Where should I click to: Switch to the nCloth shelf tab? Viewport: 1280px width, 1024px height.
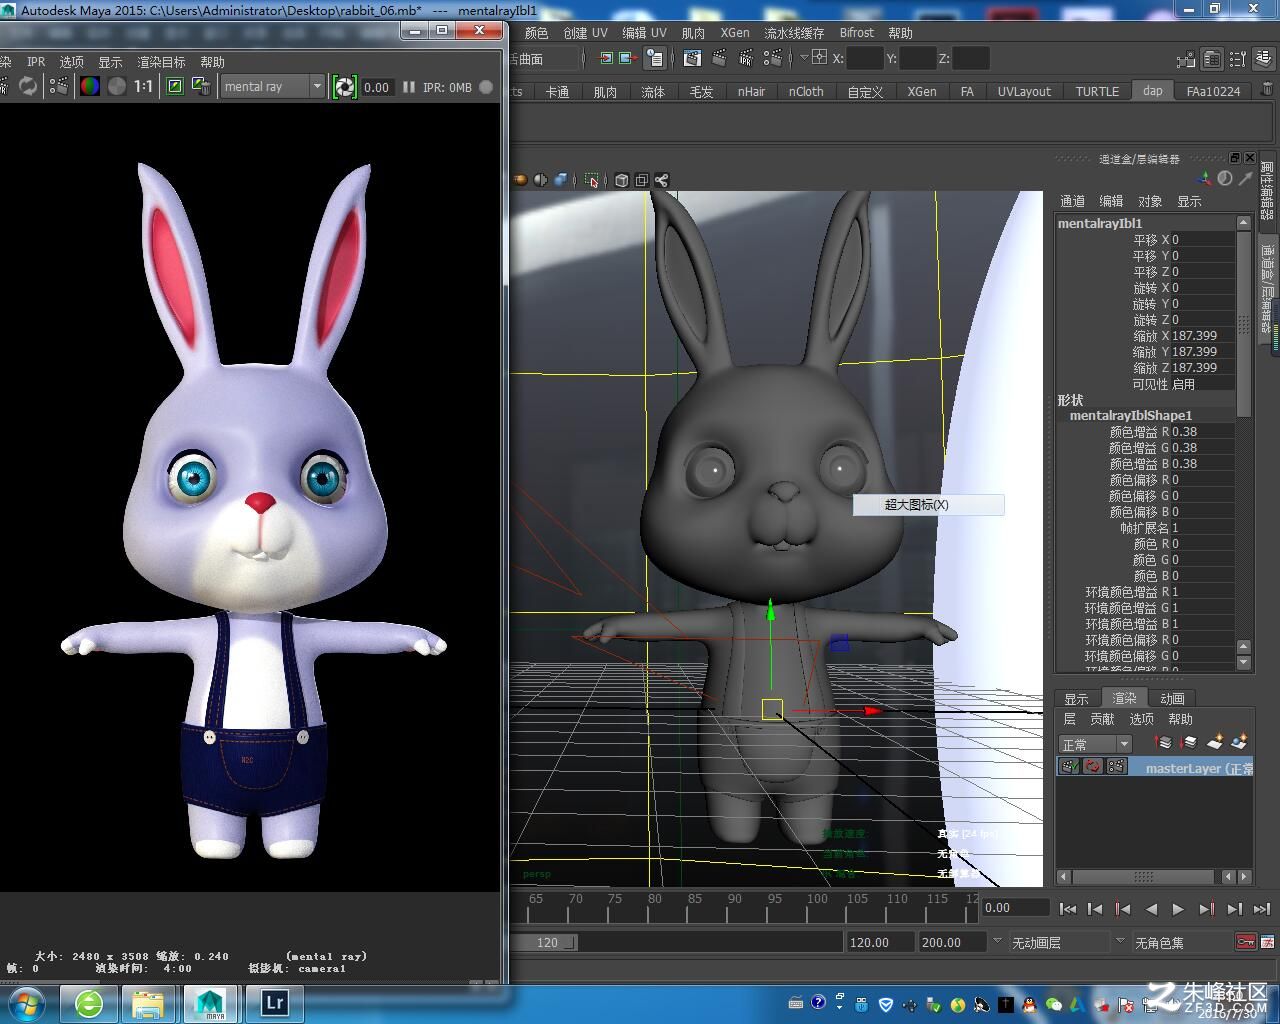pyautogui.click(x=806, y=91)
